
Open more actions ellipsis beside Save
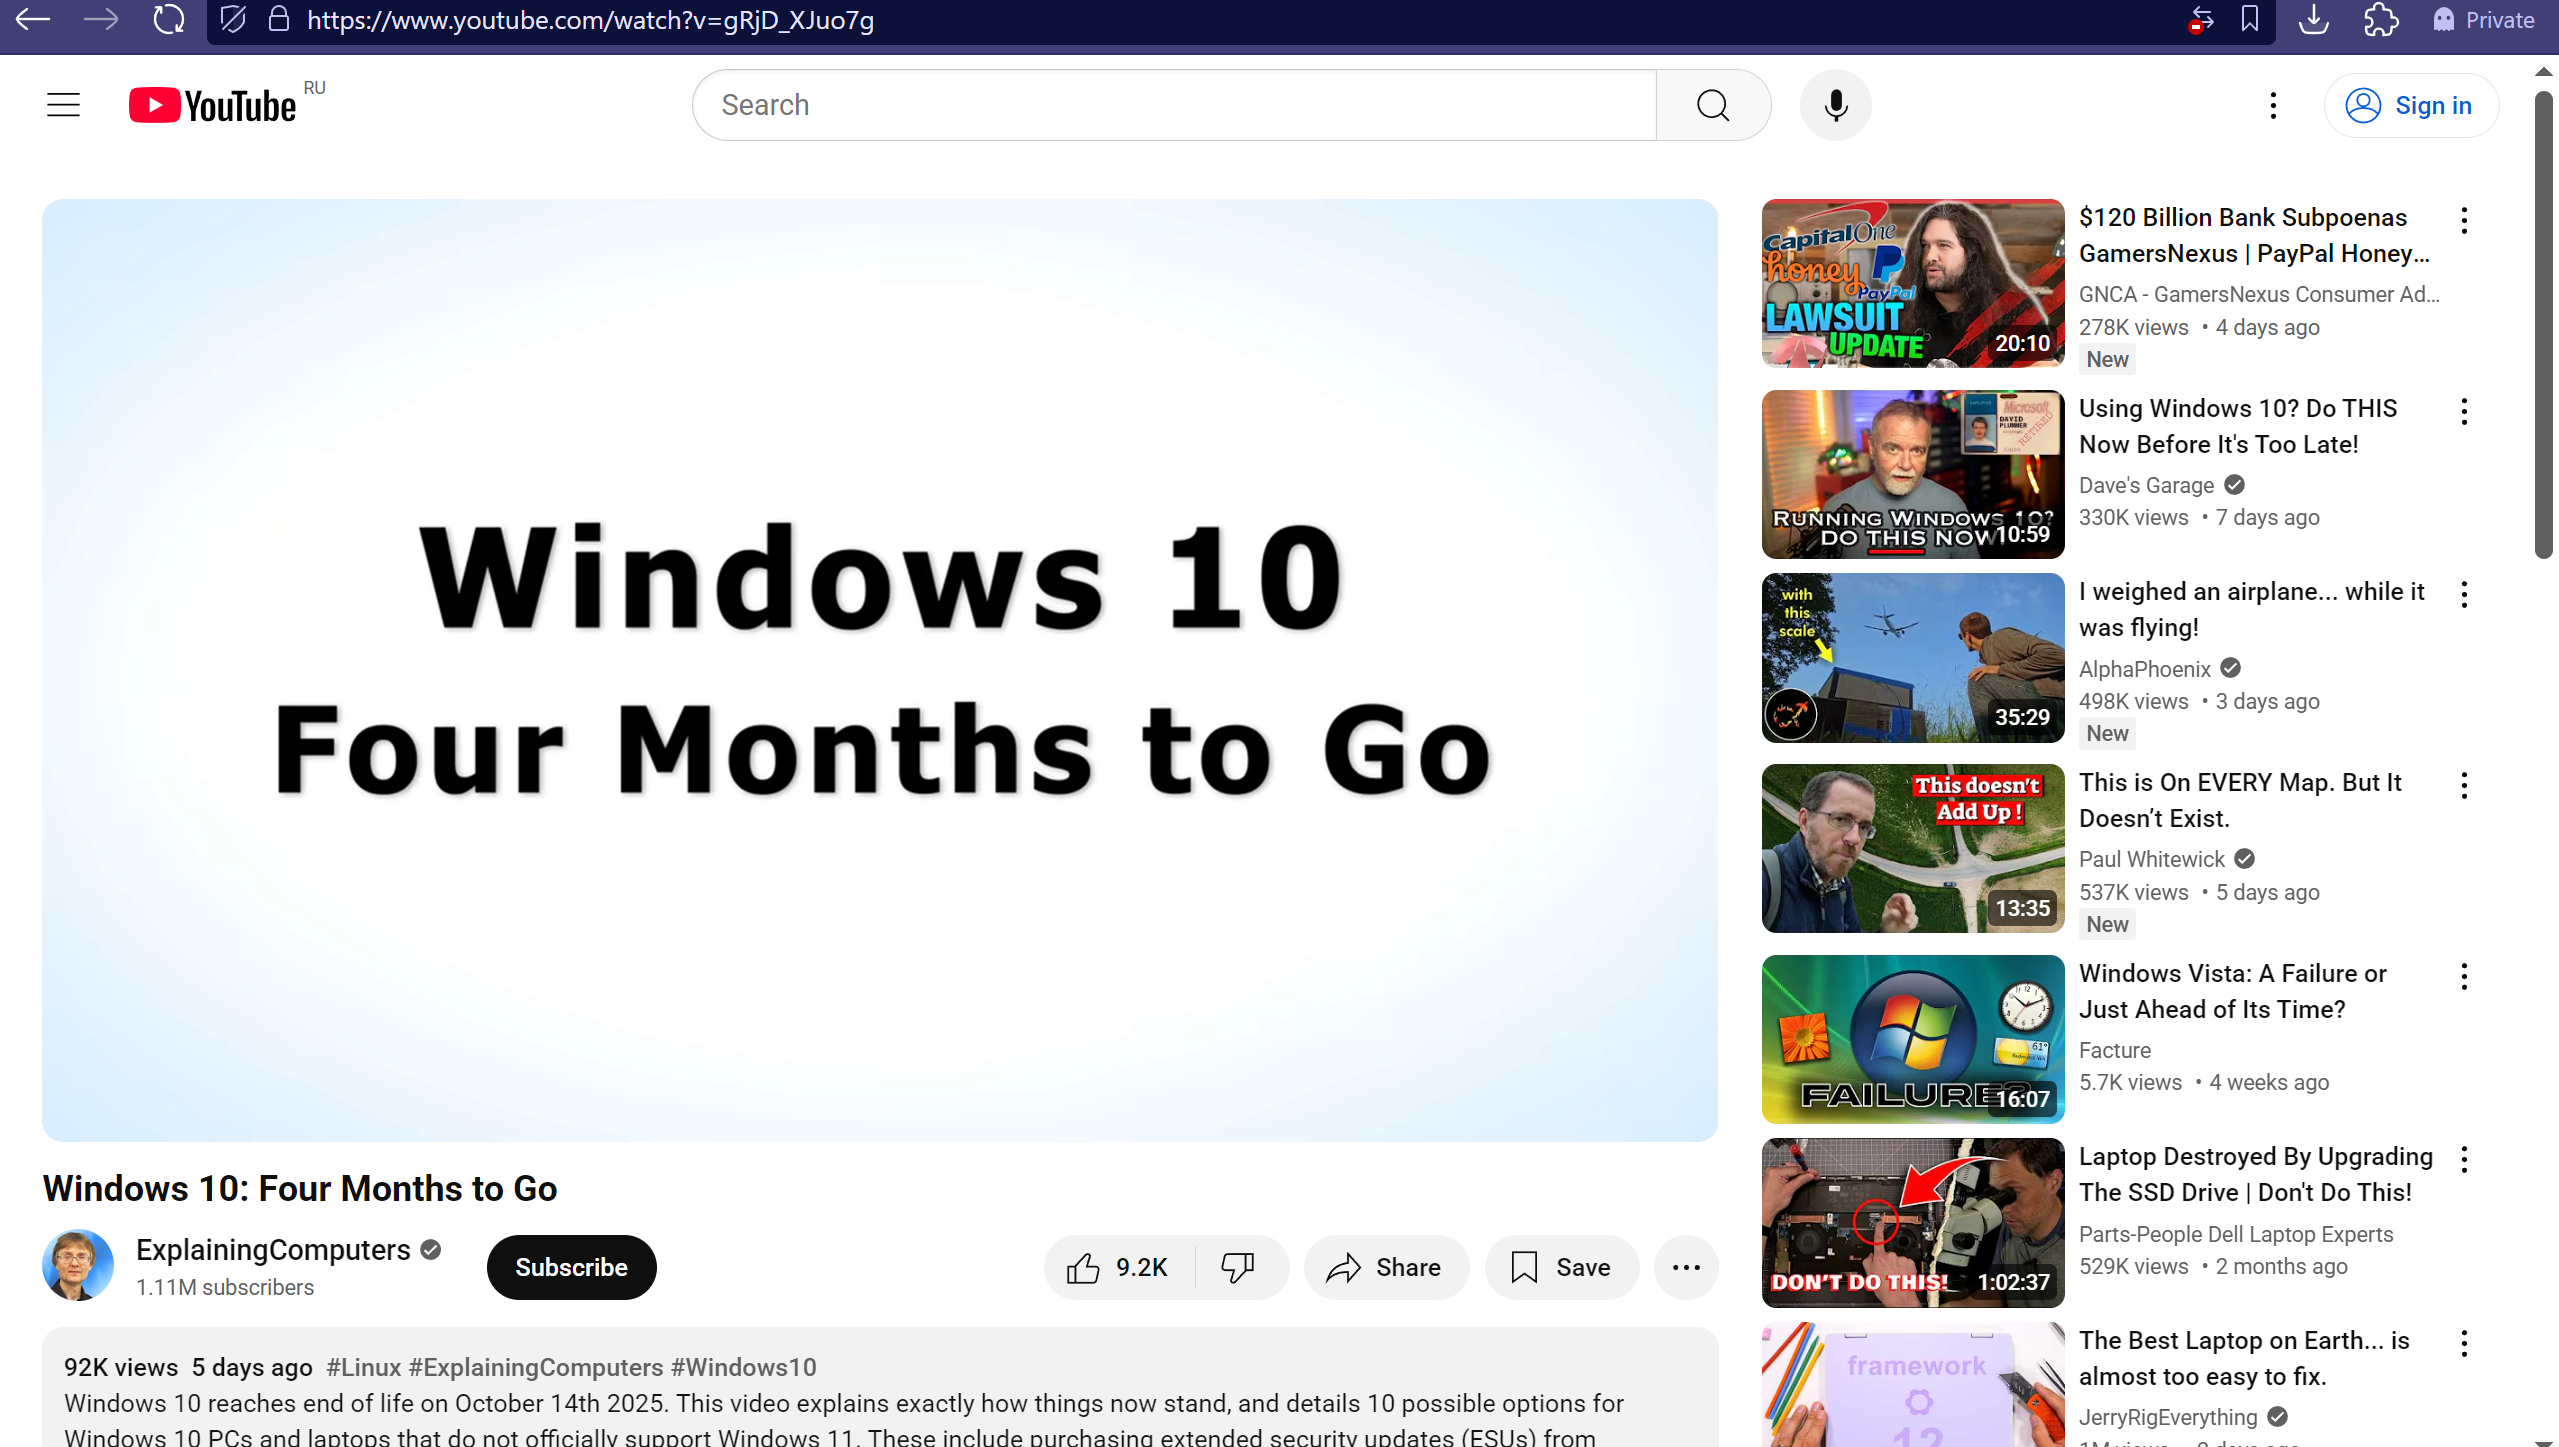(x=1686, y=1267)
